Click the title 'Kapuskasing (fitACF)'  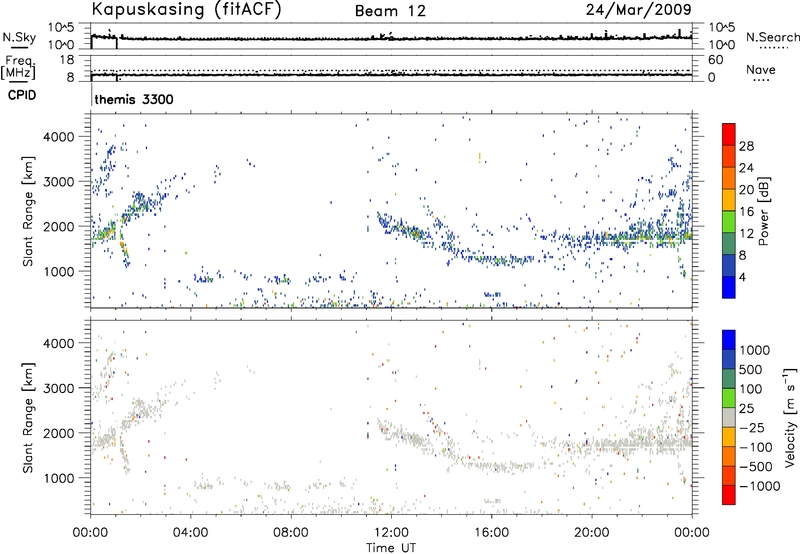(186, 10)
